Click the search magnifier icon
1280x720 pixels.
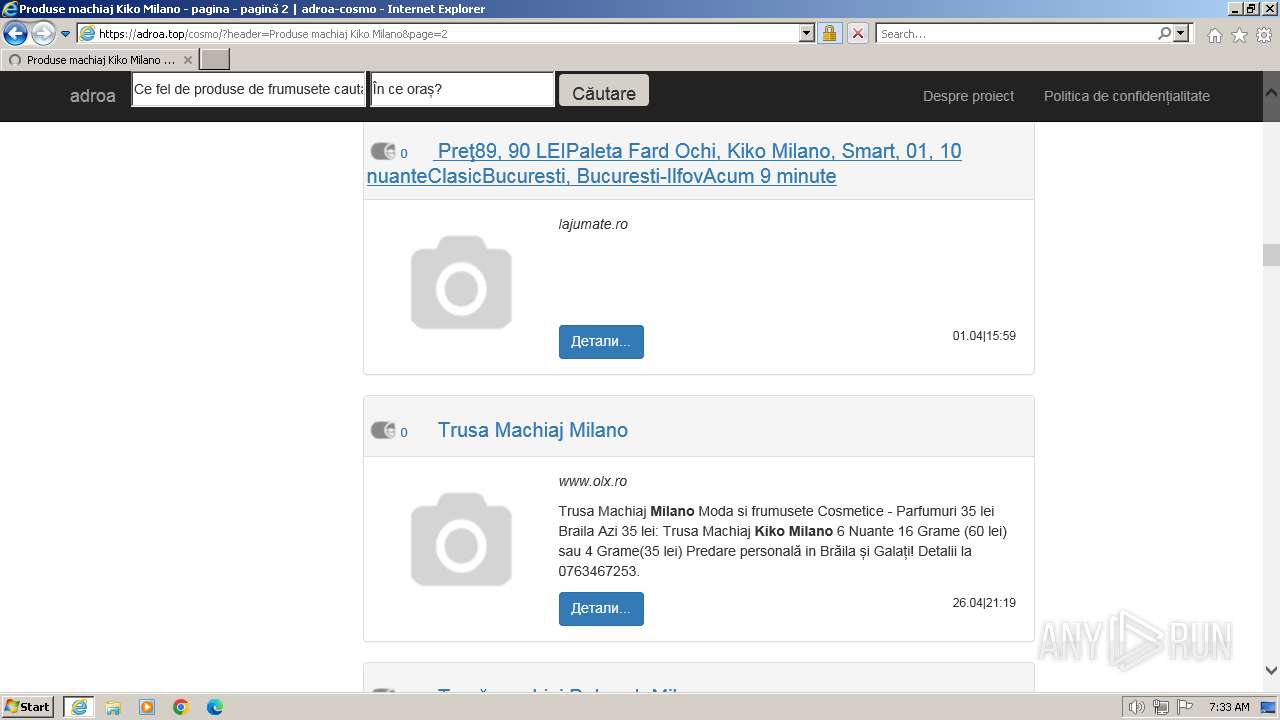point(1164,34)
